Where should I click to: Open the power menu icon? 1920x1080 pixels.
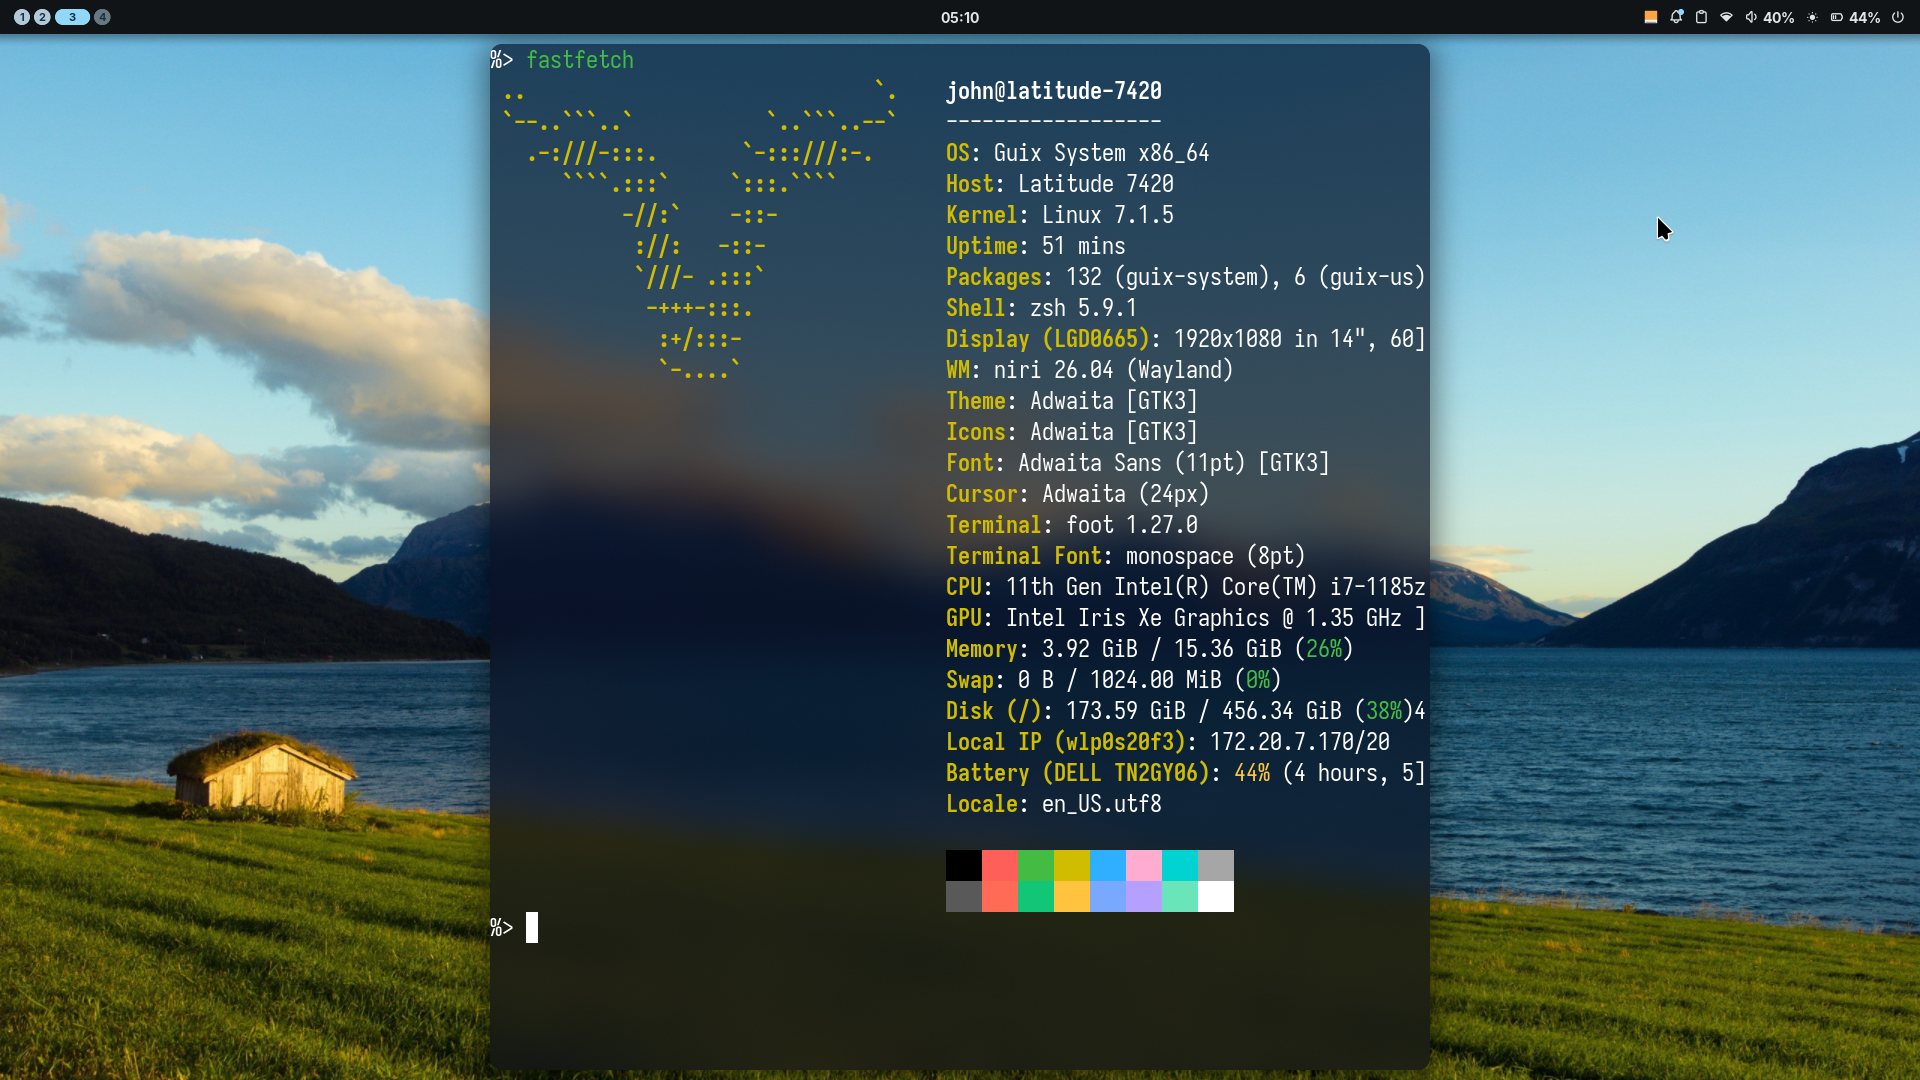(x=1898, y=17)
